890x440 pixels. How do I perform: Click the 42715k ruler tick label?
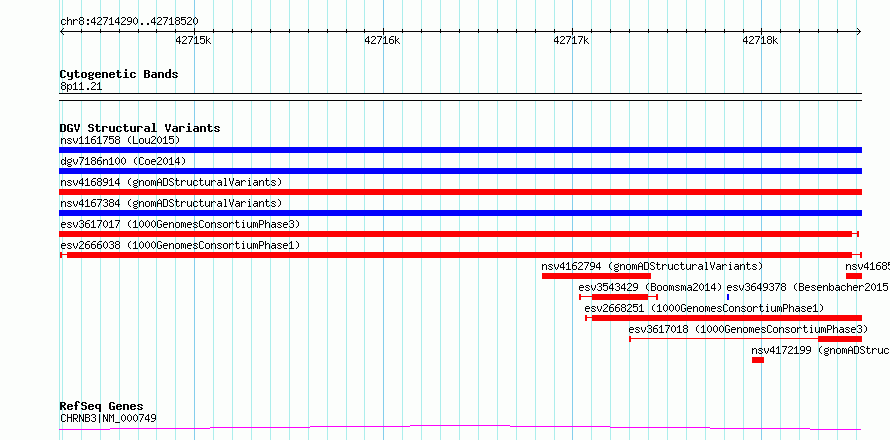(x=194, y=40)
